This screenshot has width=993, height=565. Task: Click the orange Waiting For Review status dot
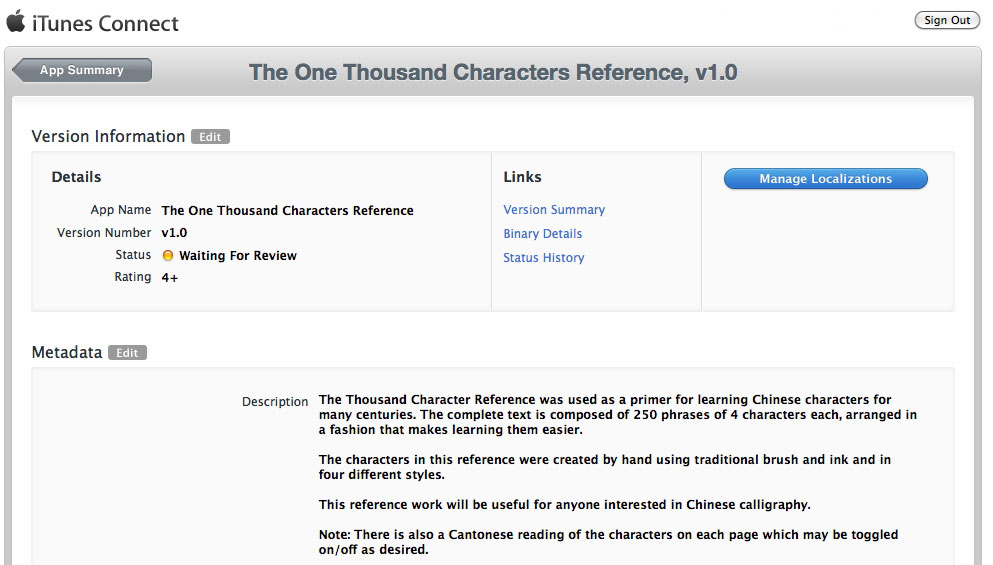(x=168, y=255)
